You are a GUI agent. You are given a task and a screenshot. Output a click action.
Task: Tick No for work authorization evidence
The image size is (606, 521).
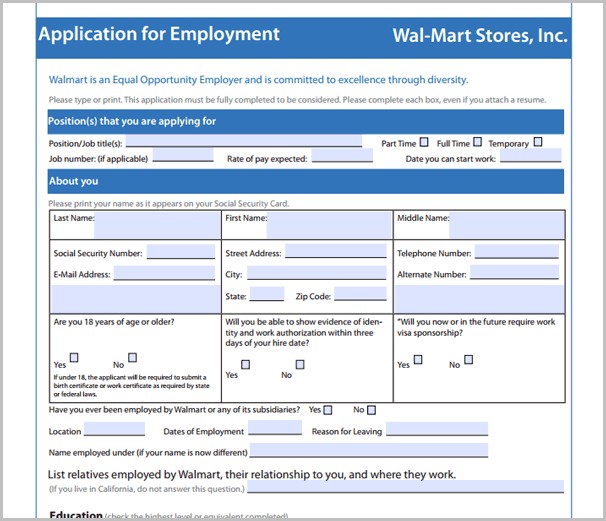300,364
